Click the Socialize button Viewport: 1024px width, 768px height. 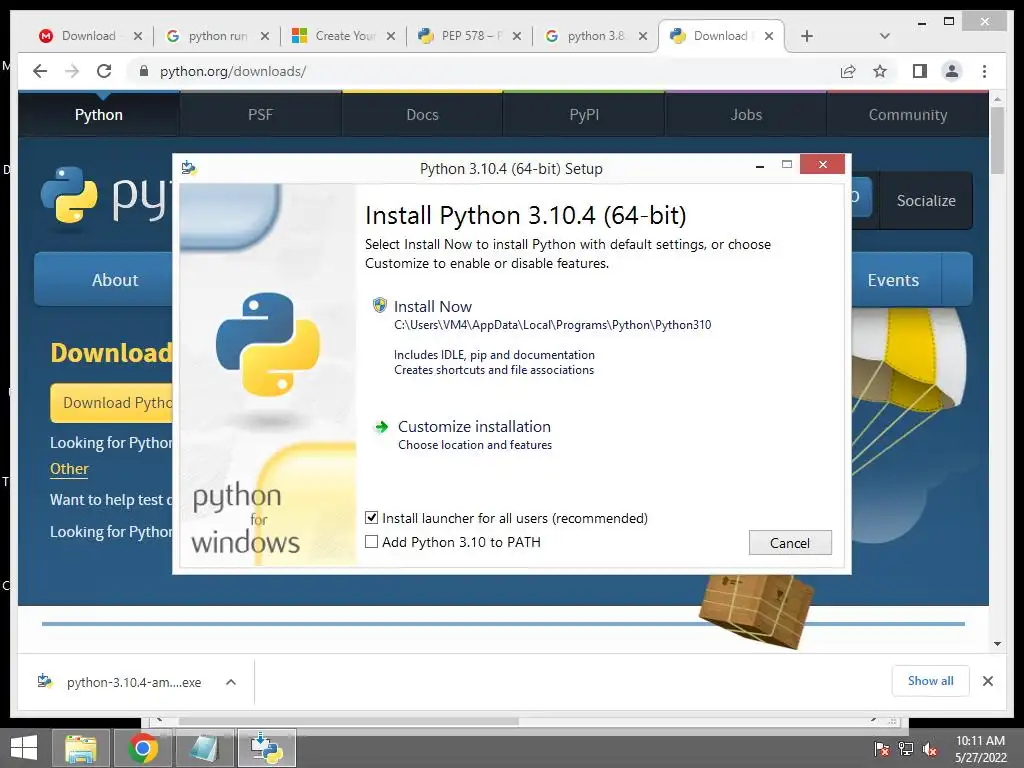pos(925,200)
